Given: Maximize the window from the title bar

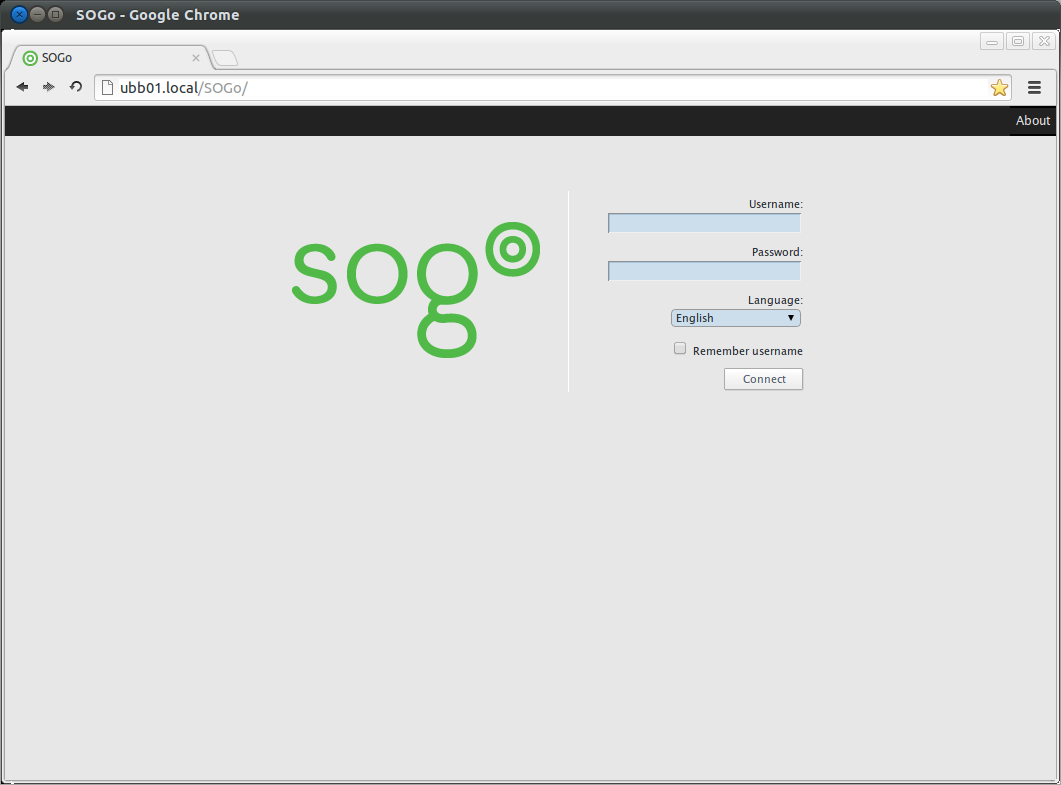Looking at the screenshot, I should (x=55, y=14).
